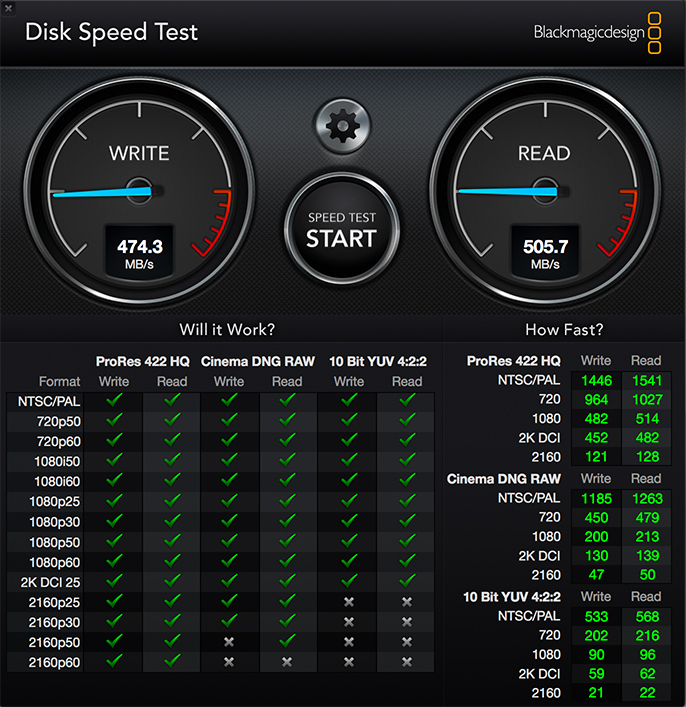Click the Cinema DNG RAW read checkmark for 2160p50
Image resolution: width=686 pixels, height=707 pixels.
287,641
